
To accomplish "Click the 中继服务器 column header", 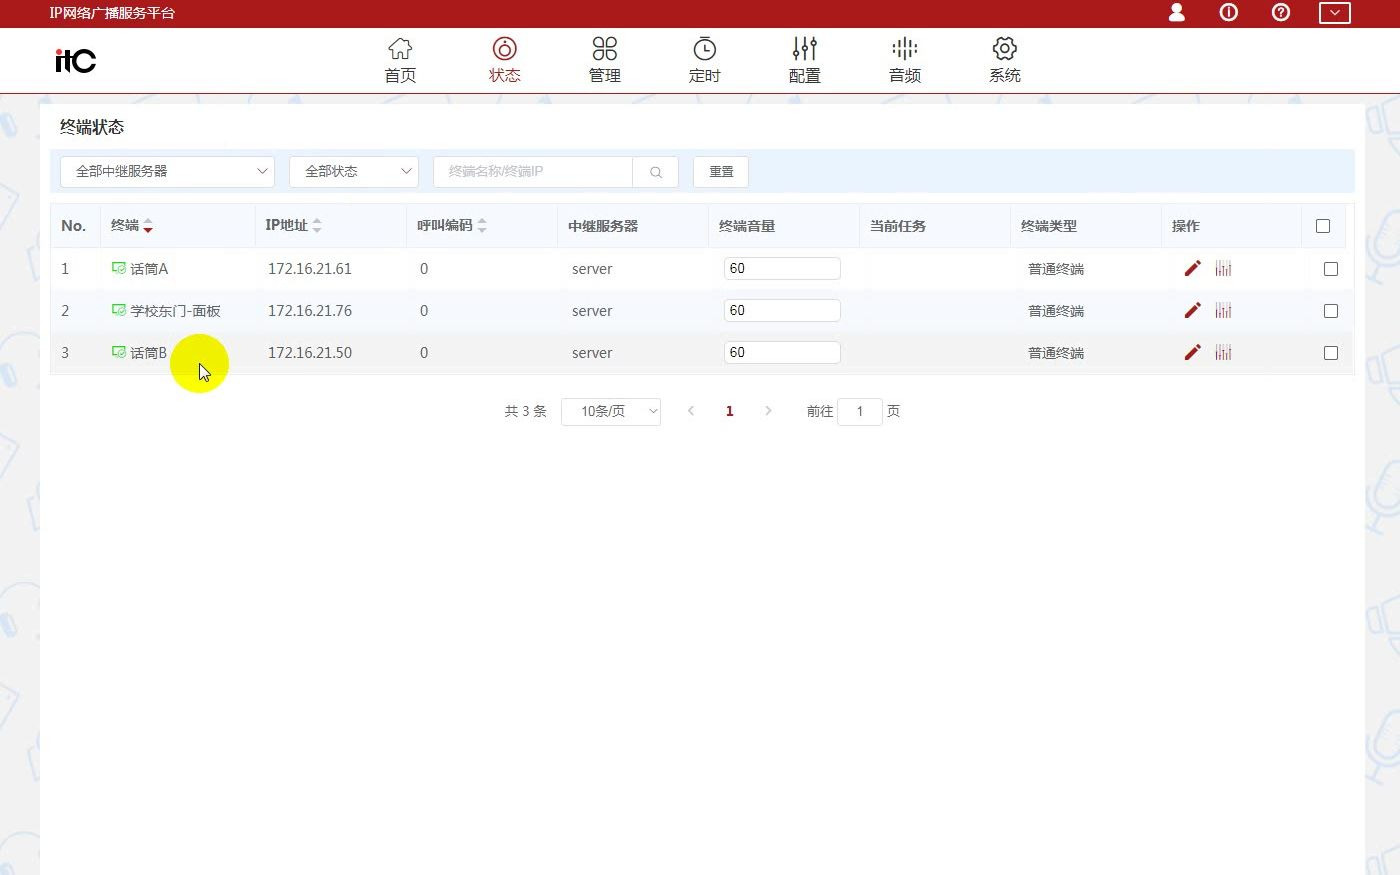I will click(x=603, y=226).
